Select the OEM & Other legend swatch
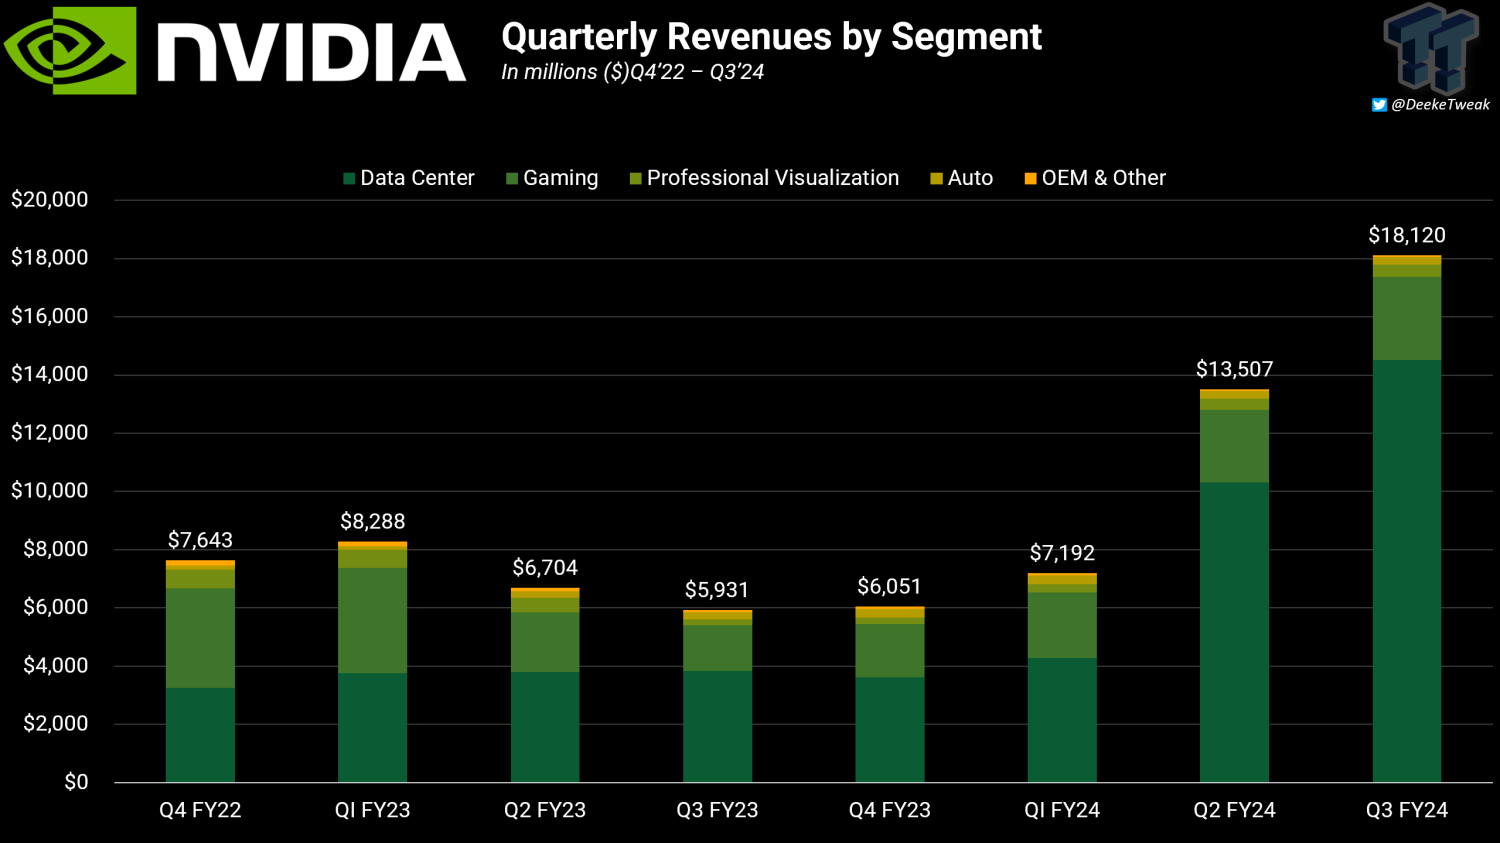The image size is (1500, 843). tap(1030, 179)
